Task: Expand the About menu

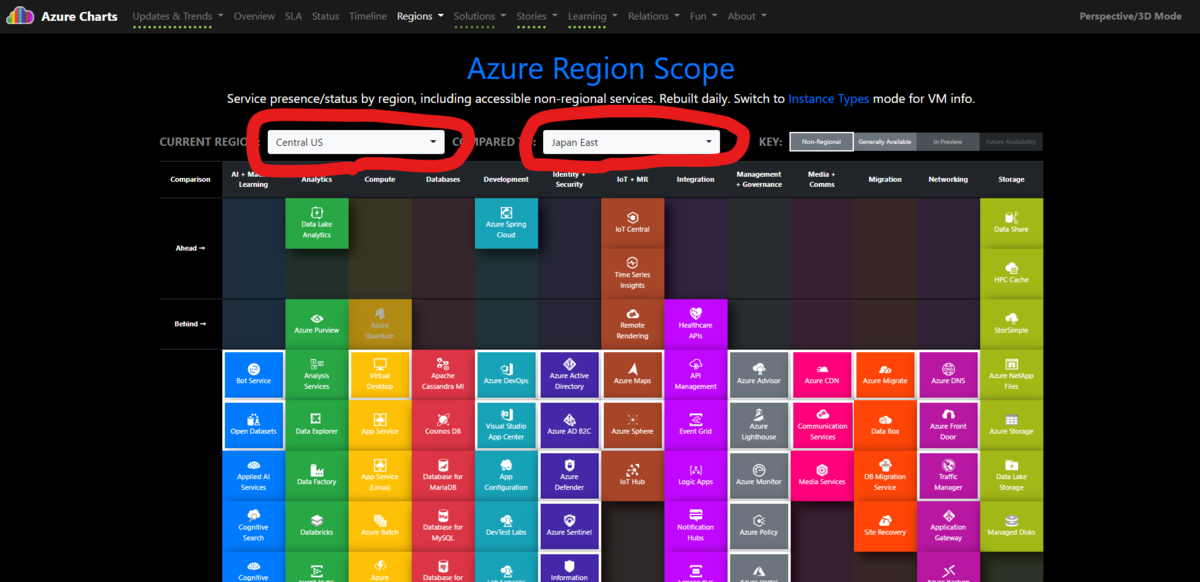Action: [x=747, y=16]
